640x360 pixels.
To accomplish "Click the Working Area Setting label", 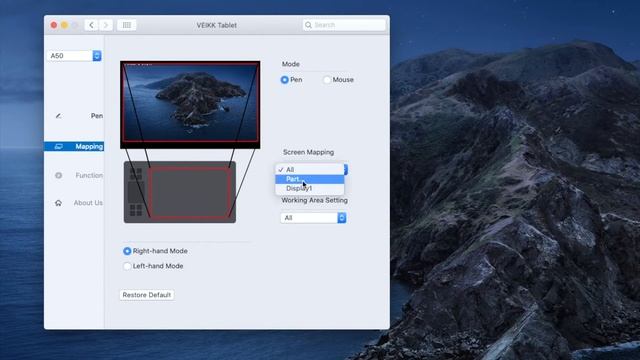I will (x=315, y=200).
